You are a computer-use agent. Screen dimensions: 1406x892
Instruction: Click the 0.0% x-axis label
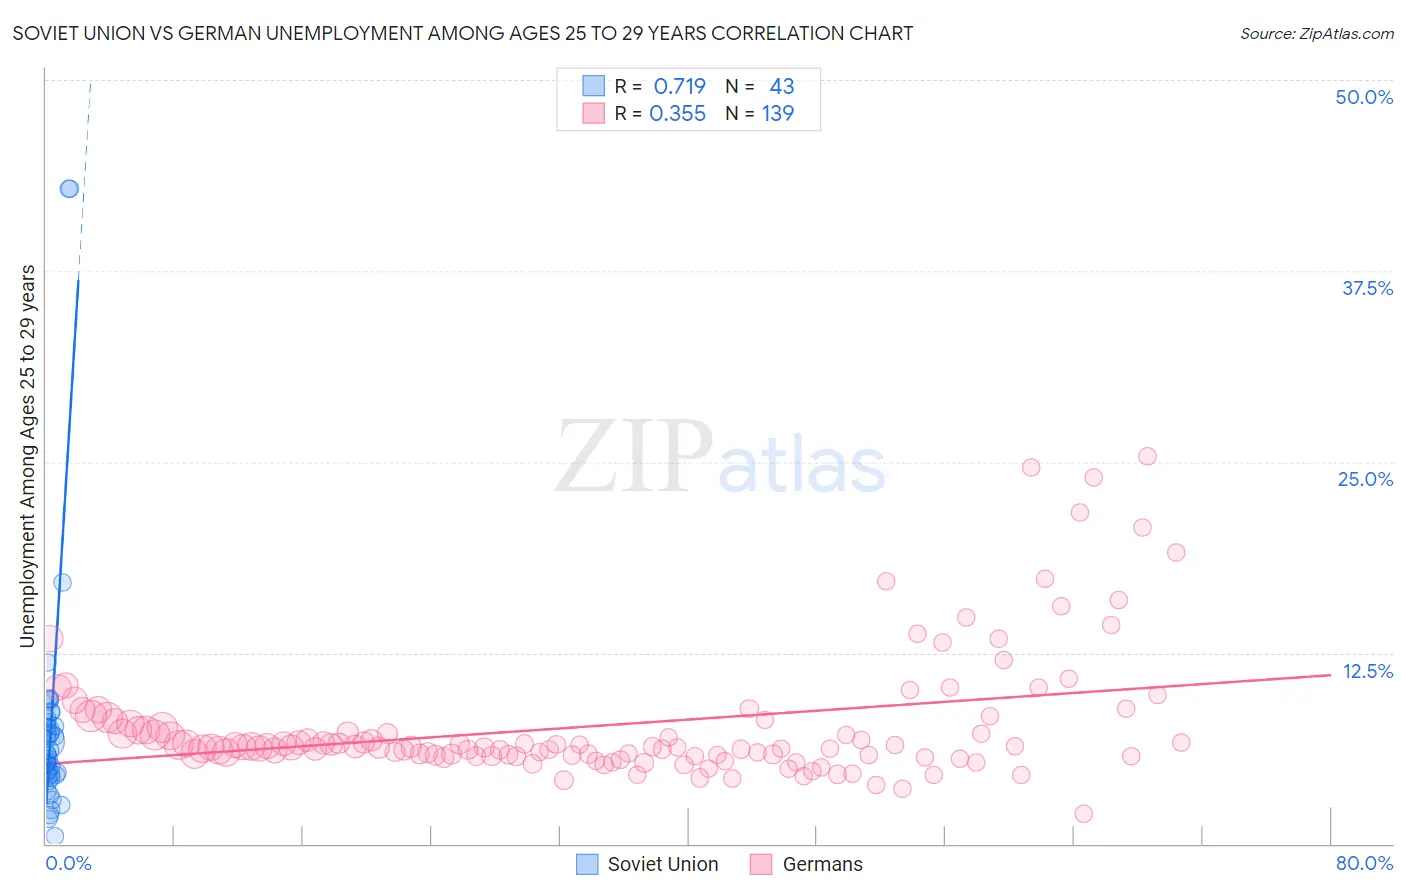coord(69,863)
